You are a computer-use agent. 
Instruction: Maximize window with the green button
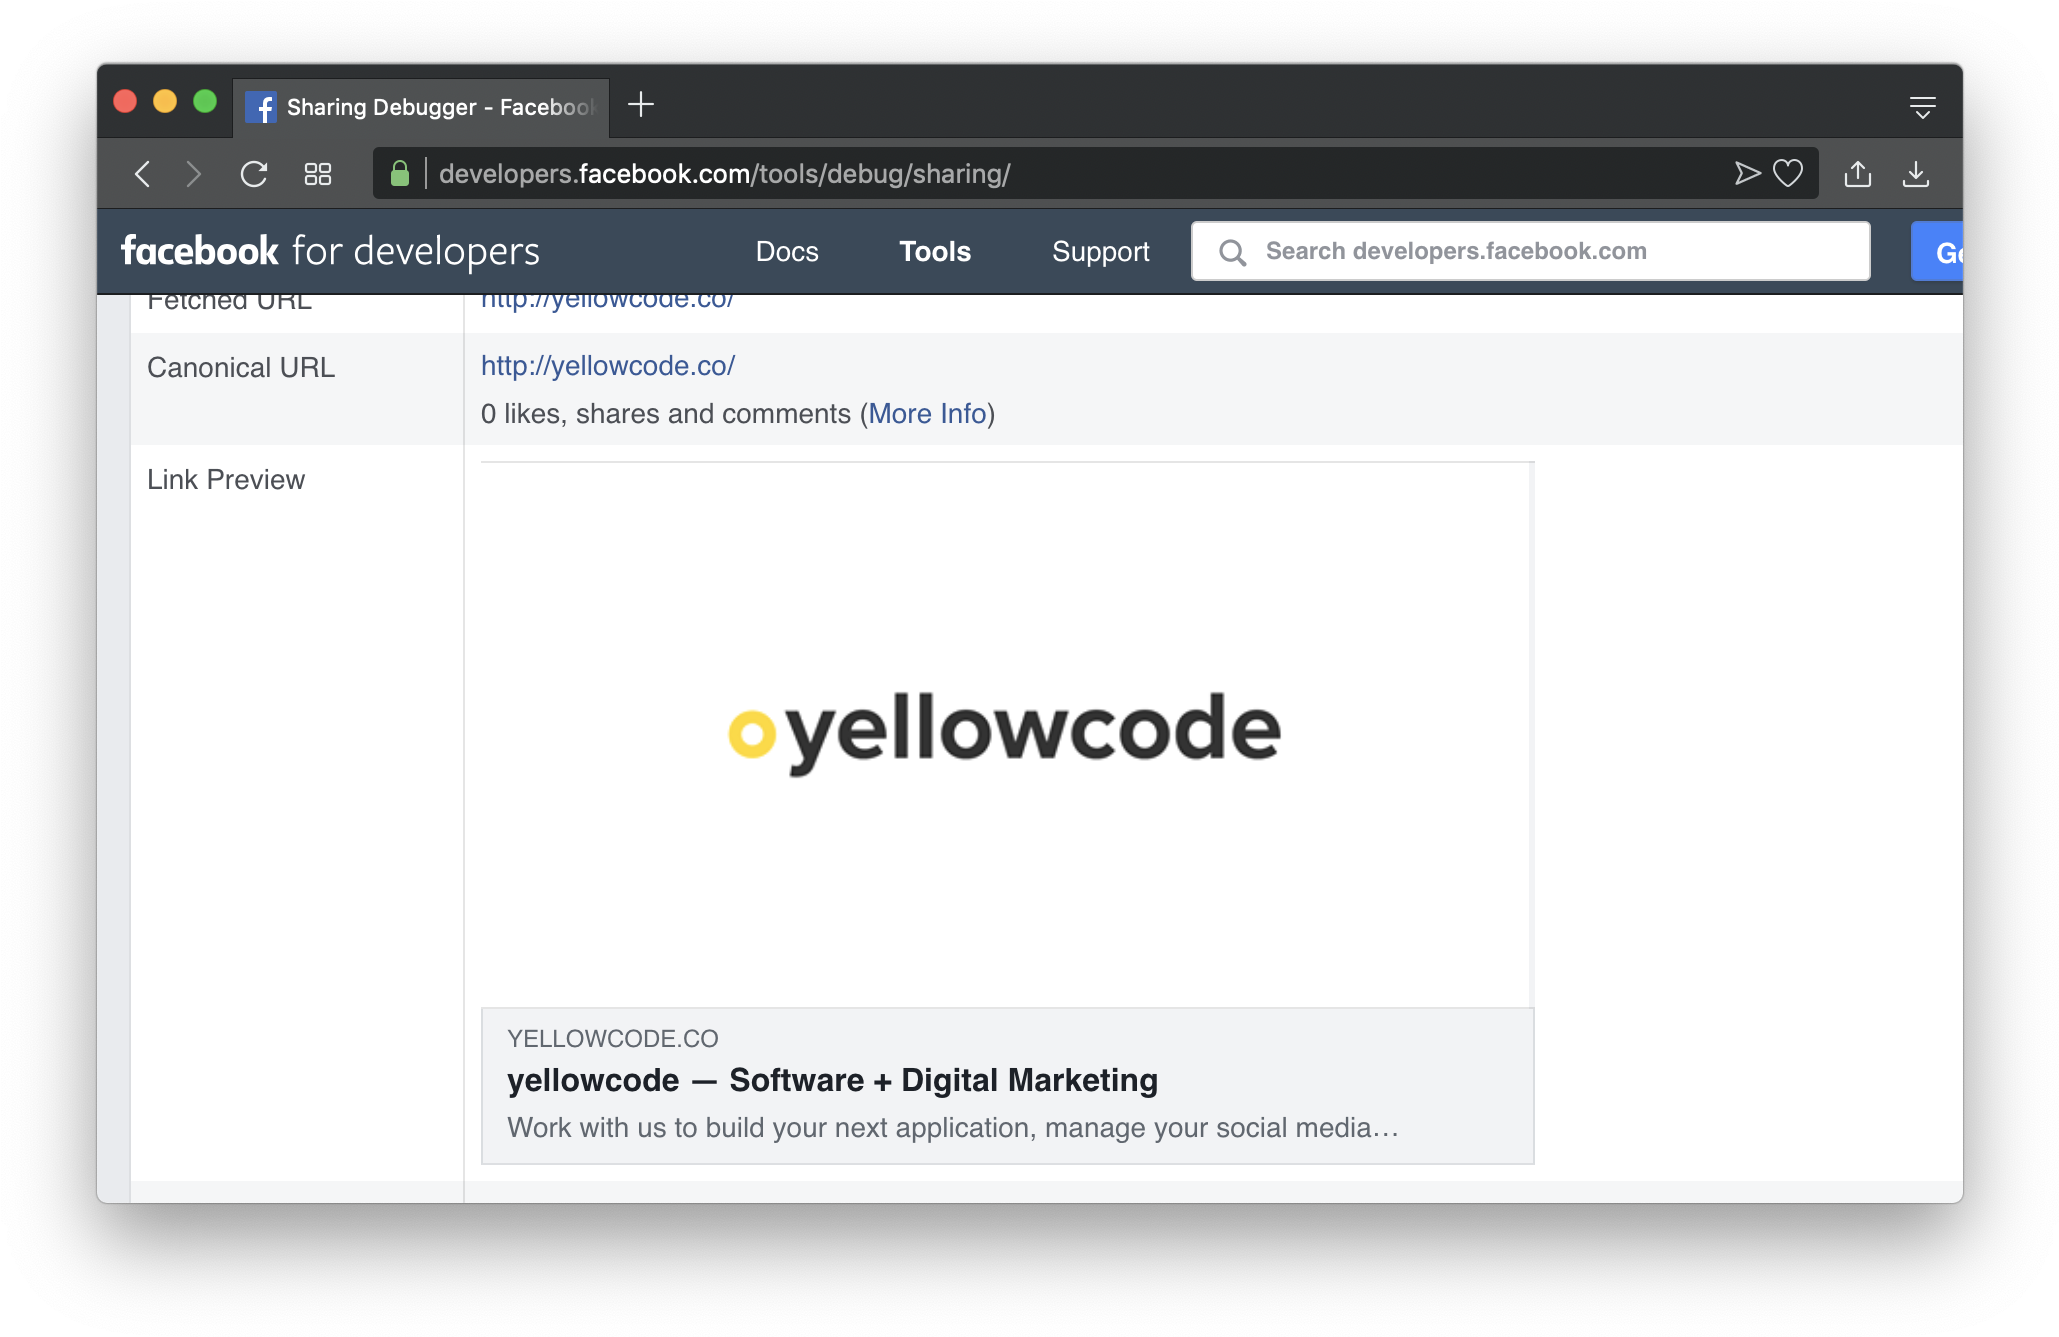[x=205, y=102]
